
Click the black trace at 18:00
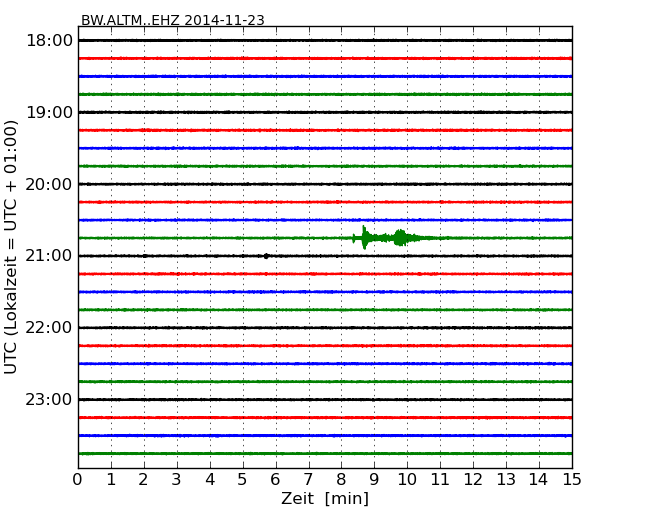click(325, 40)
